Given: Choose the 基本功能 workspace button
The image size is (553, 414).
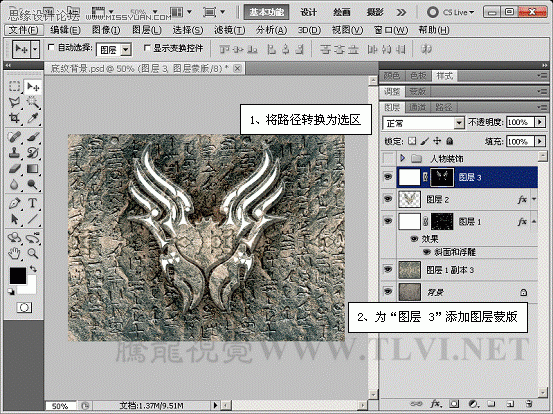Looking at the screenshot, I should point(267,12).
